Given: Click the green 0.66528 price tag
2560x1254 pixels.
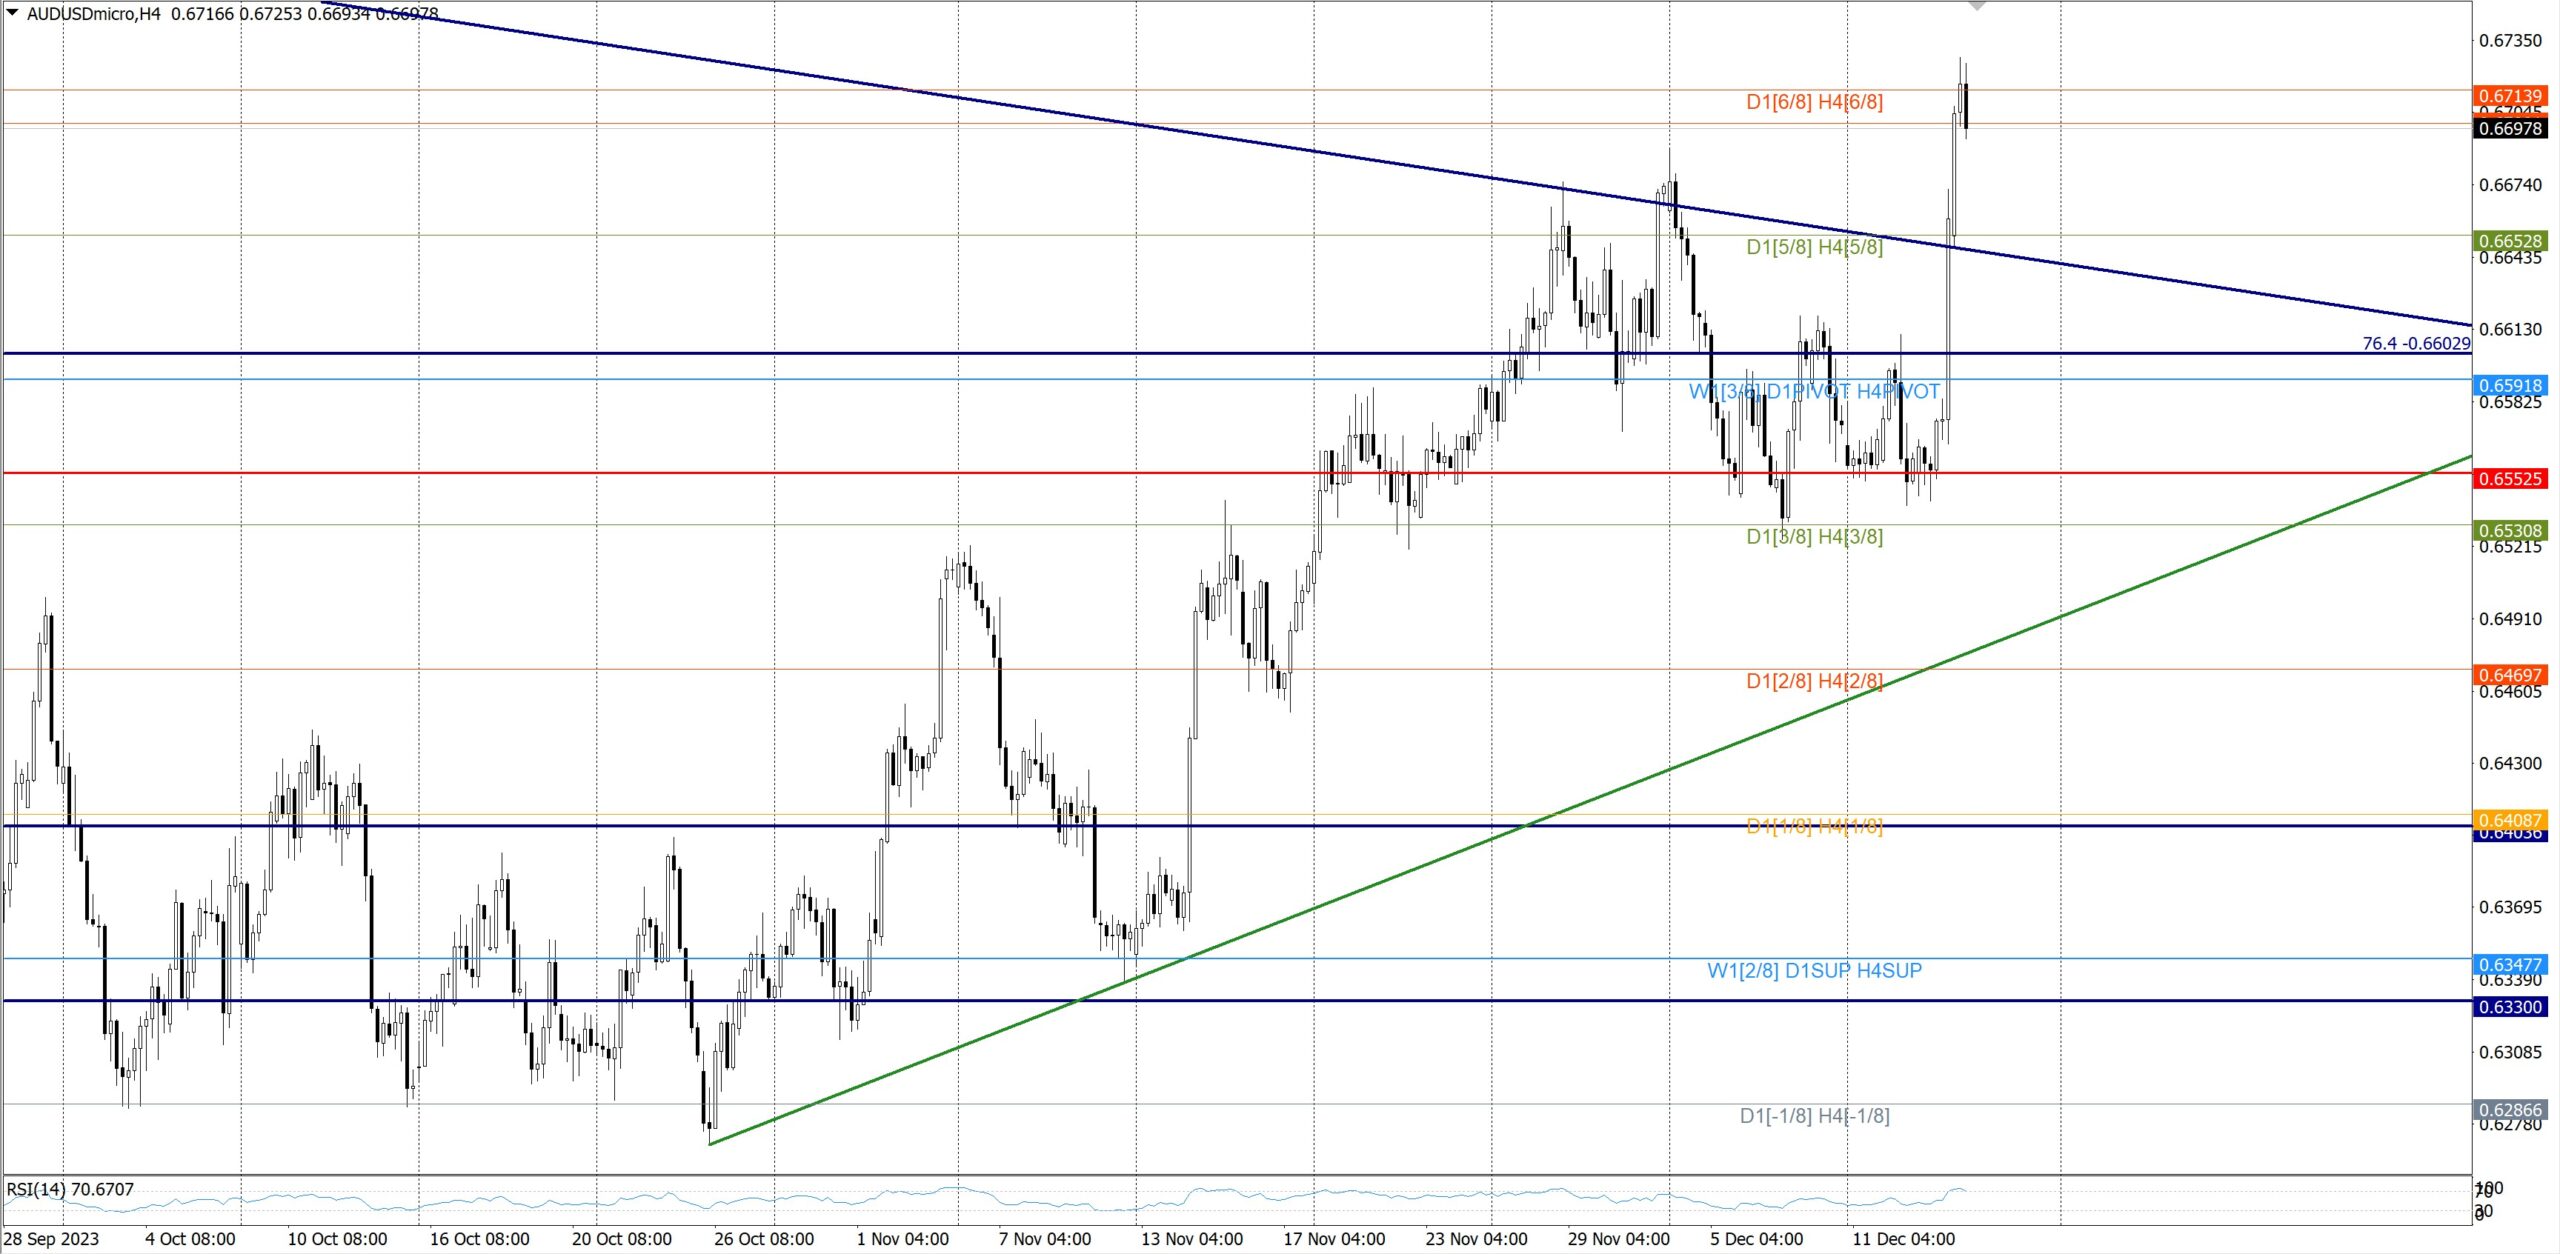Looking at the screenshot, I should (2510, 241).
